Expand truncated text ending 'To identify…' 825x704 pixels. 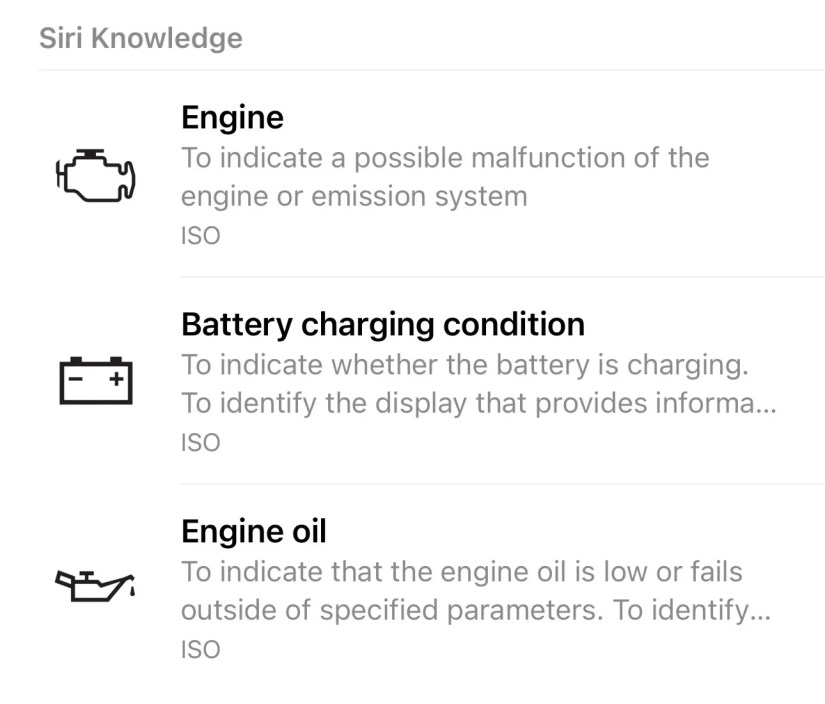(475, 610)
